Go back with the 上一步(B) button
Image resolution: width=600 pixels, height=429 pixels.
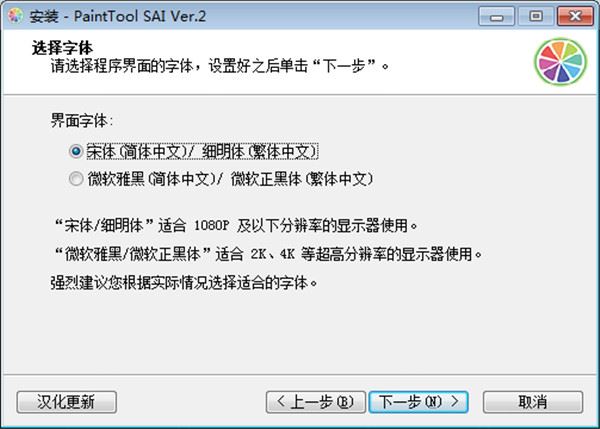(x=315, y=402)
